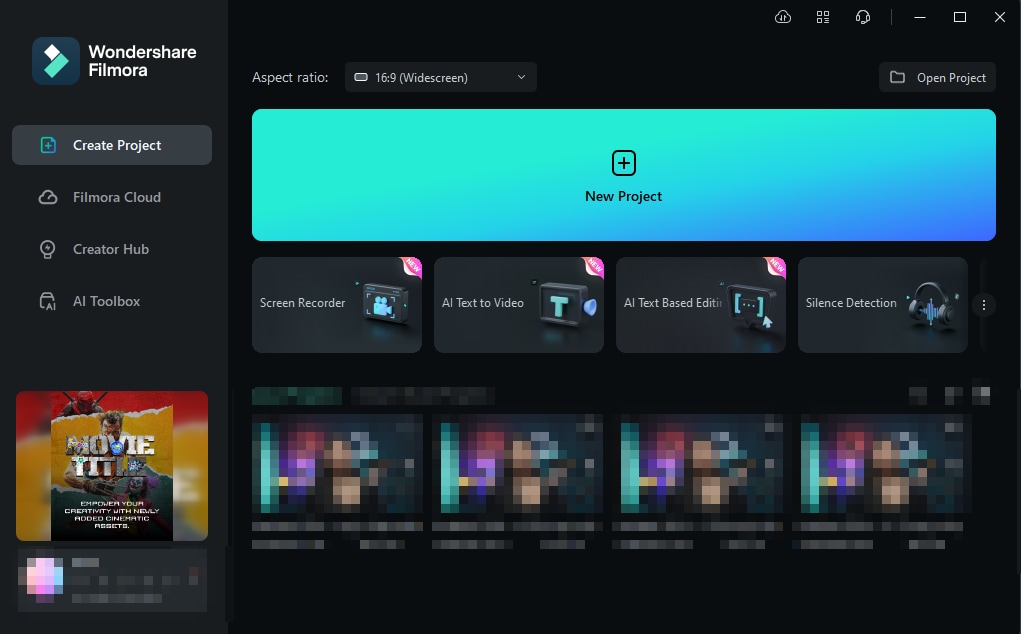Screen dimensions: 1021x634
Task: Click the headset support icon
Action: point(862,17)
